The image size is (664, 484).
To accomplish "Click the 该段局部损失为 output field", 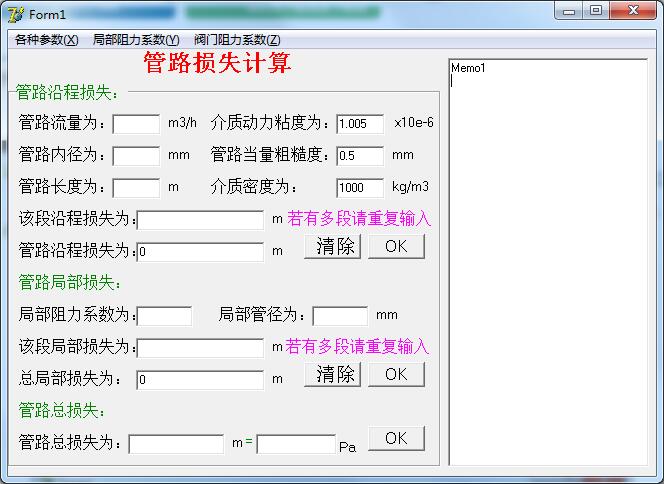I will (200, 348).
